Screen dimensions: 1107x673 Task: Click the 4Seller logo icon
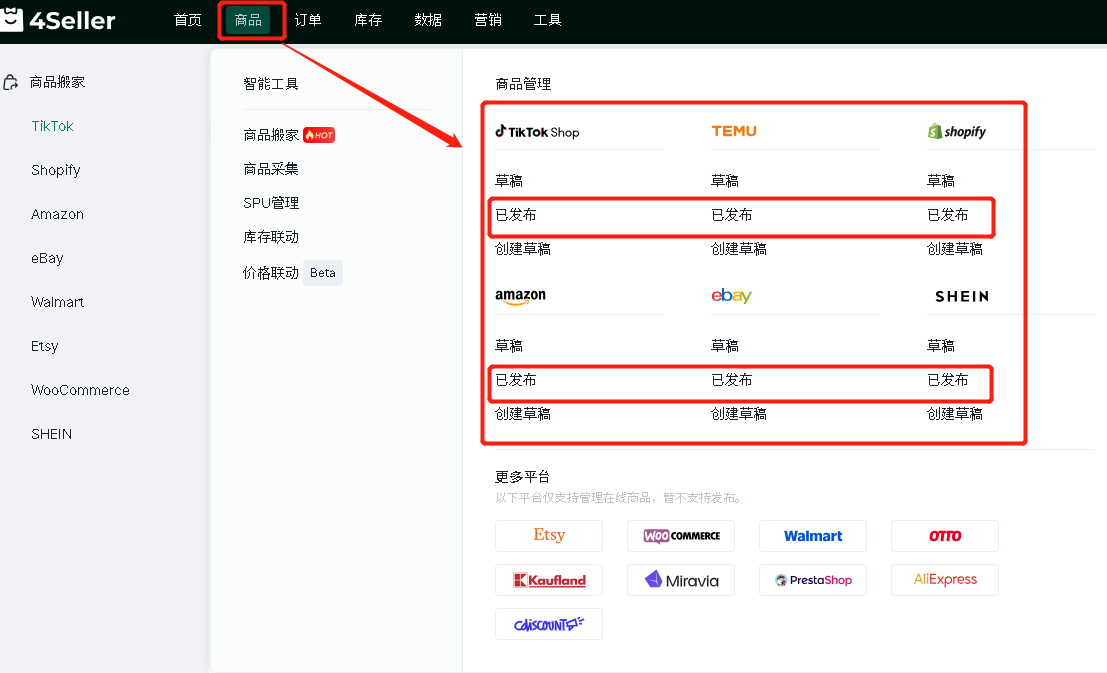click(x=11, y=19)
